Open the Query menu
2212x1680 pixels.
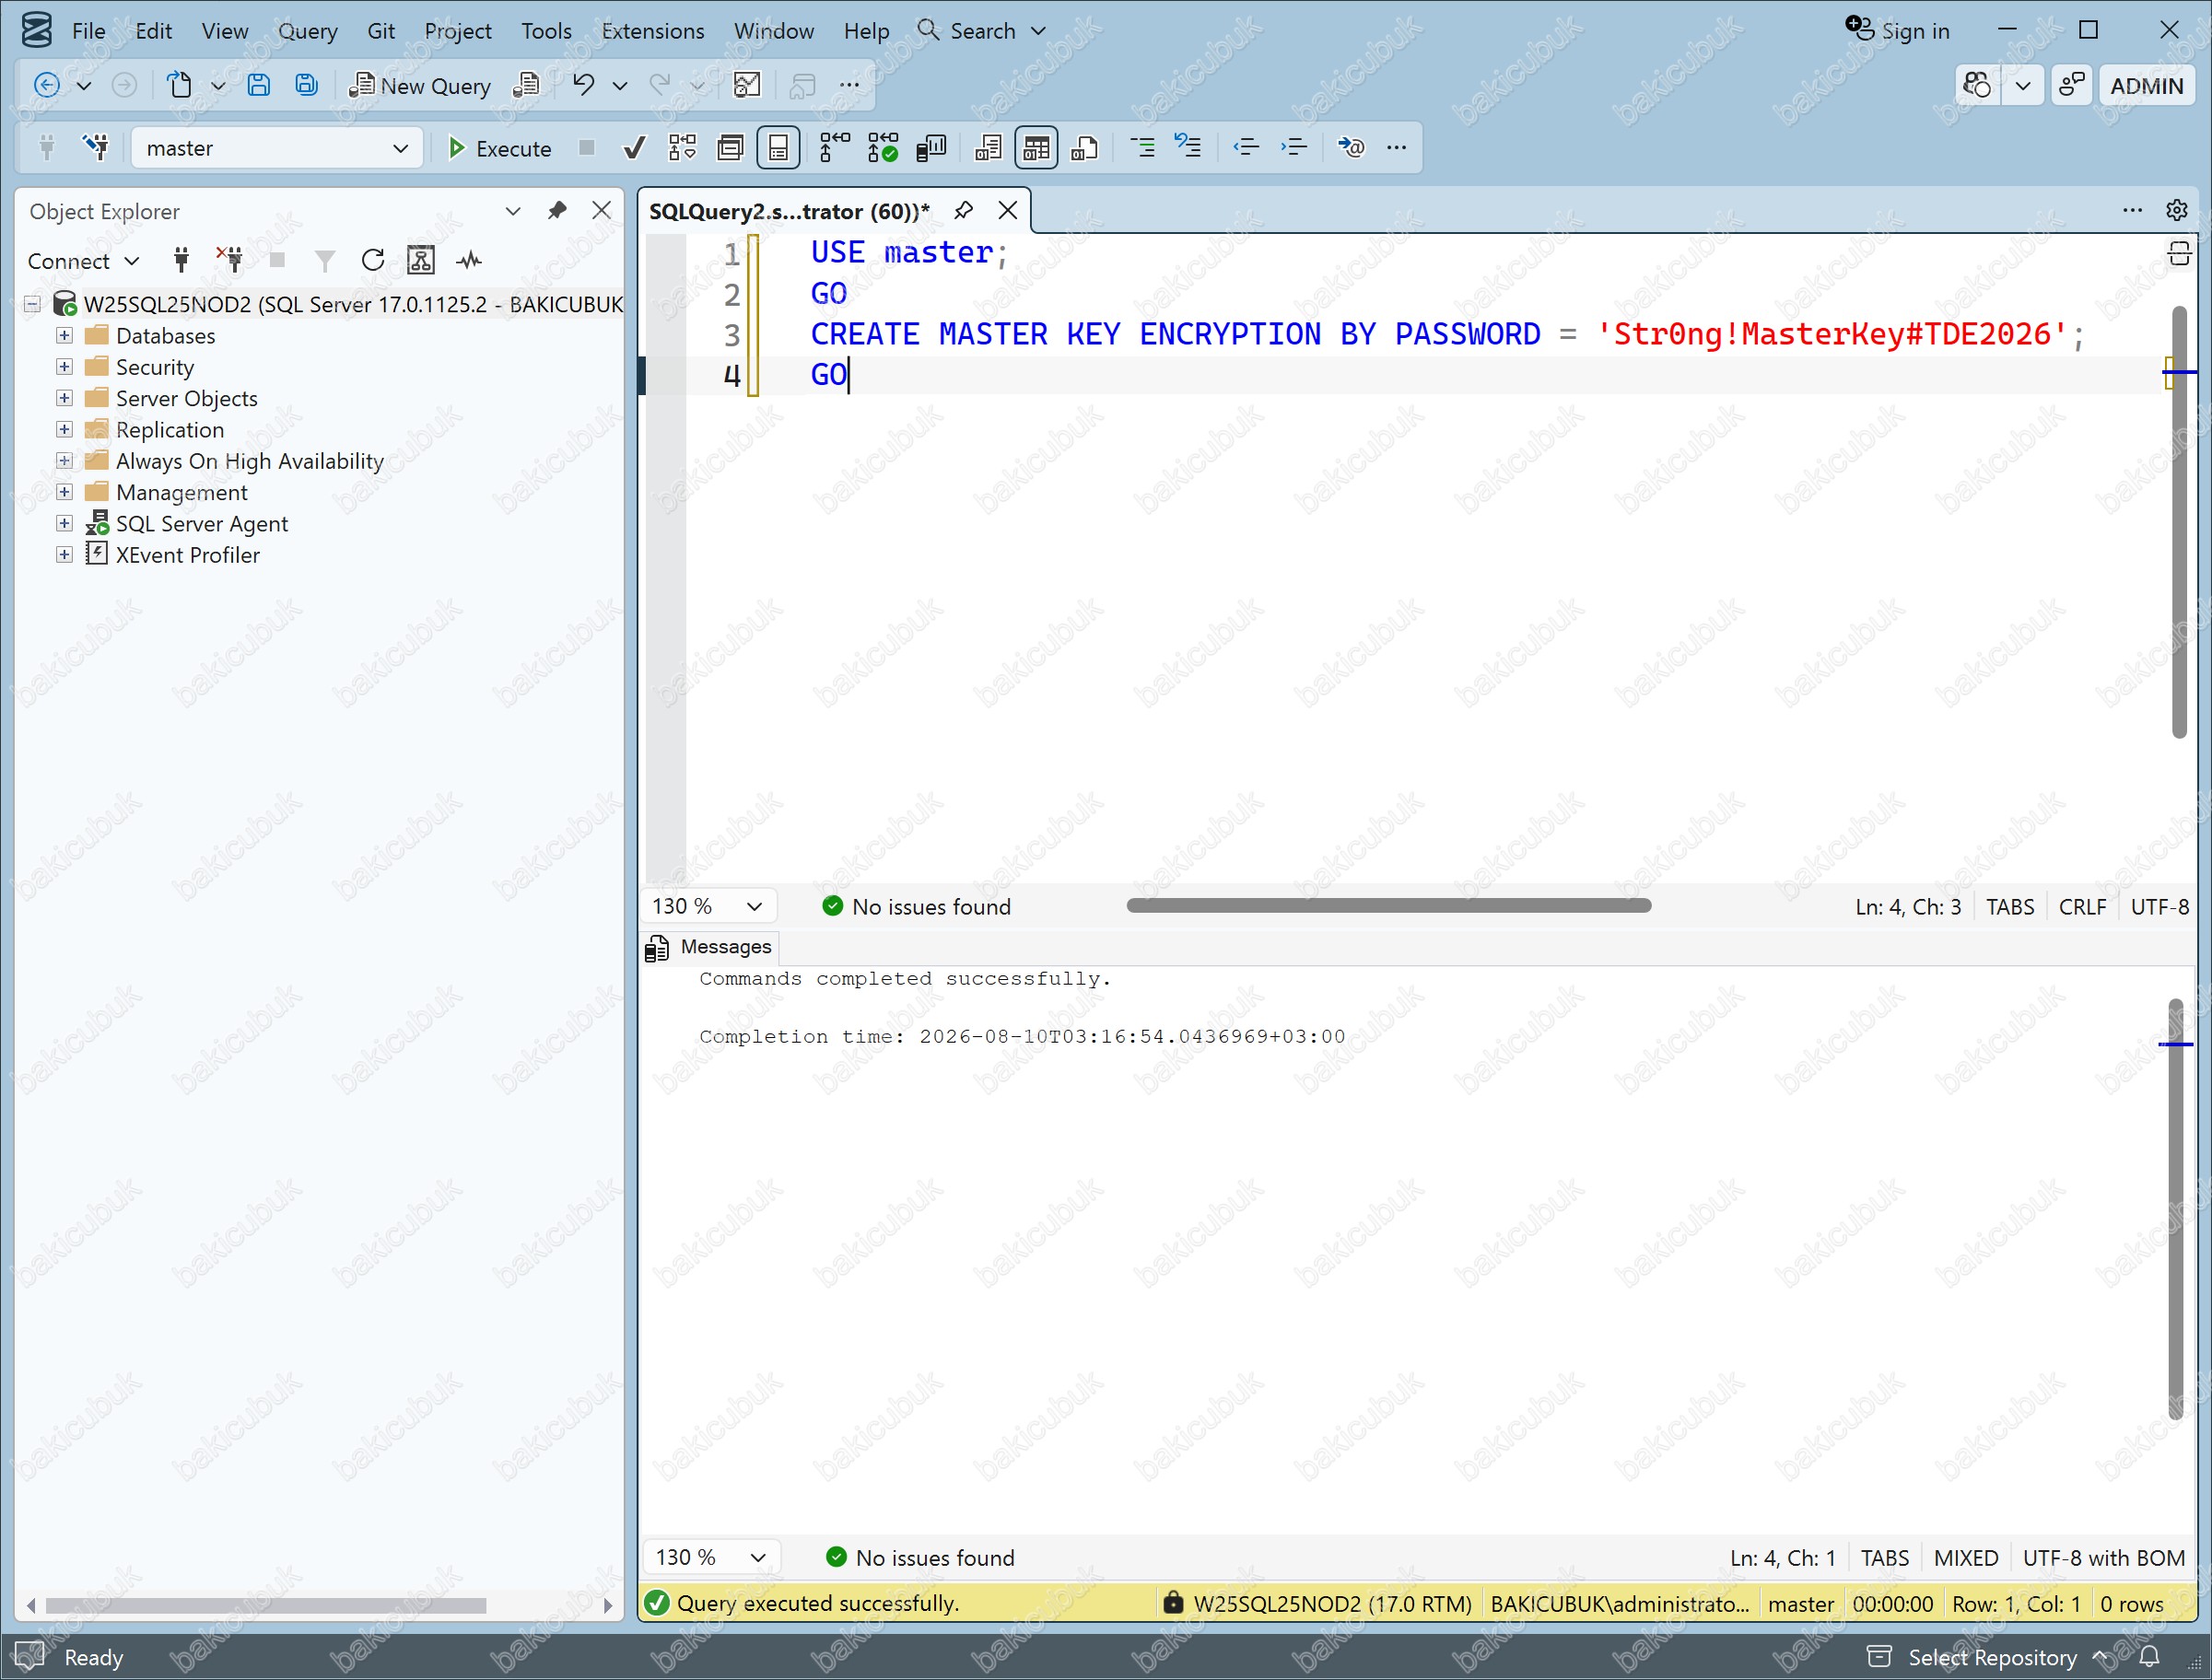[x=307, y=31]
